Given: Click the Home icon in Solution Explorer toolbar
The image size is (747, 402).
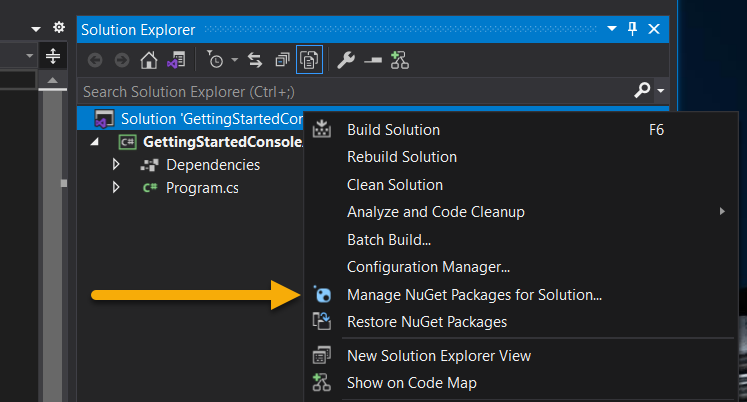Looking at the screenshot, I should [x=148, y=61].
